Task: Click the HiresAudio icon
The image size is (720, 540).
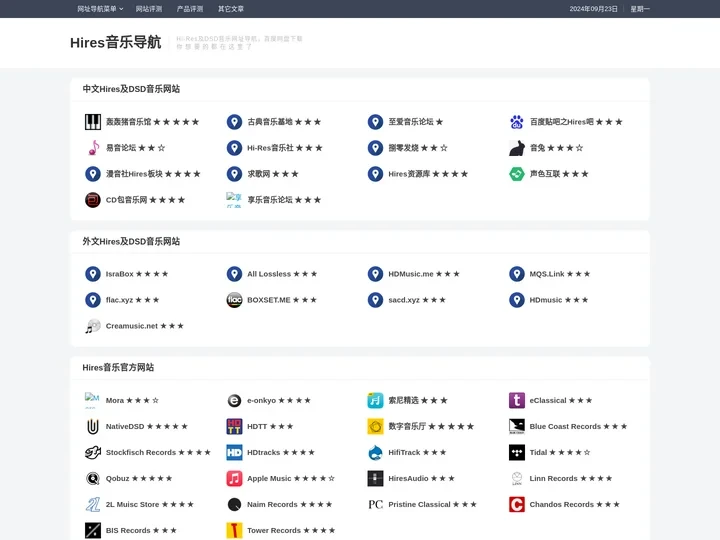Action: click(x=375, y=478)
